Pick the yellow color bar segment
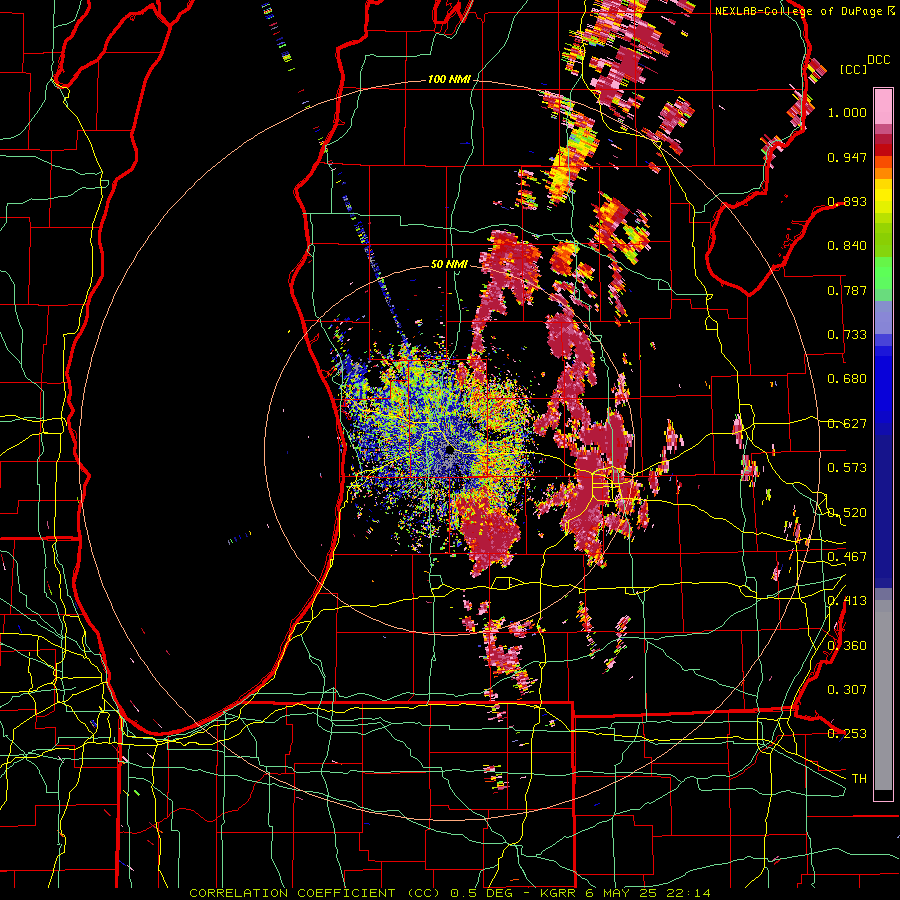Viewport: 900px width, 900px height. pyautogui.click(x=883, y=196)
